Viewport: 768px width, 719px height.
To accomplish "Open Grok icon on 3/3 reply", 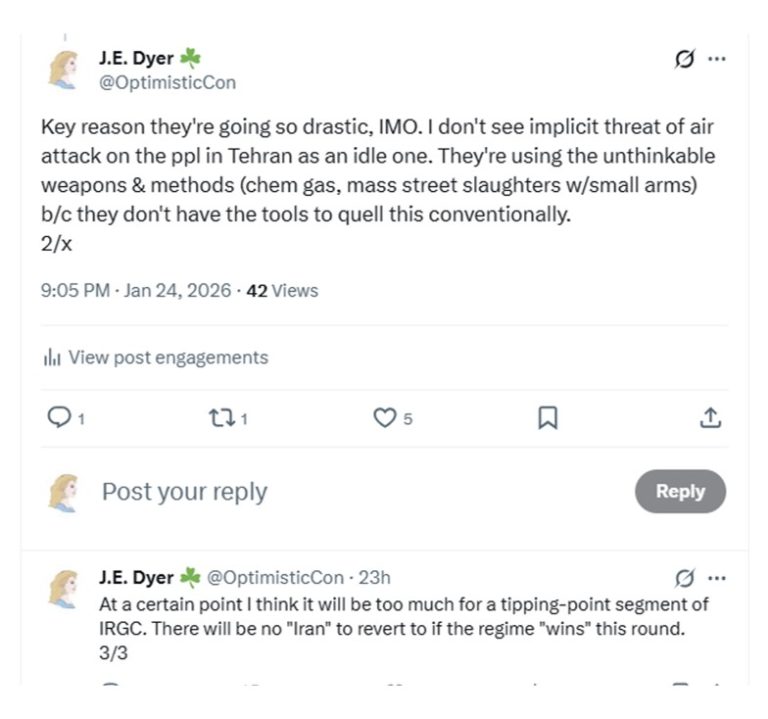I will click(x=685, y=578).
